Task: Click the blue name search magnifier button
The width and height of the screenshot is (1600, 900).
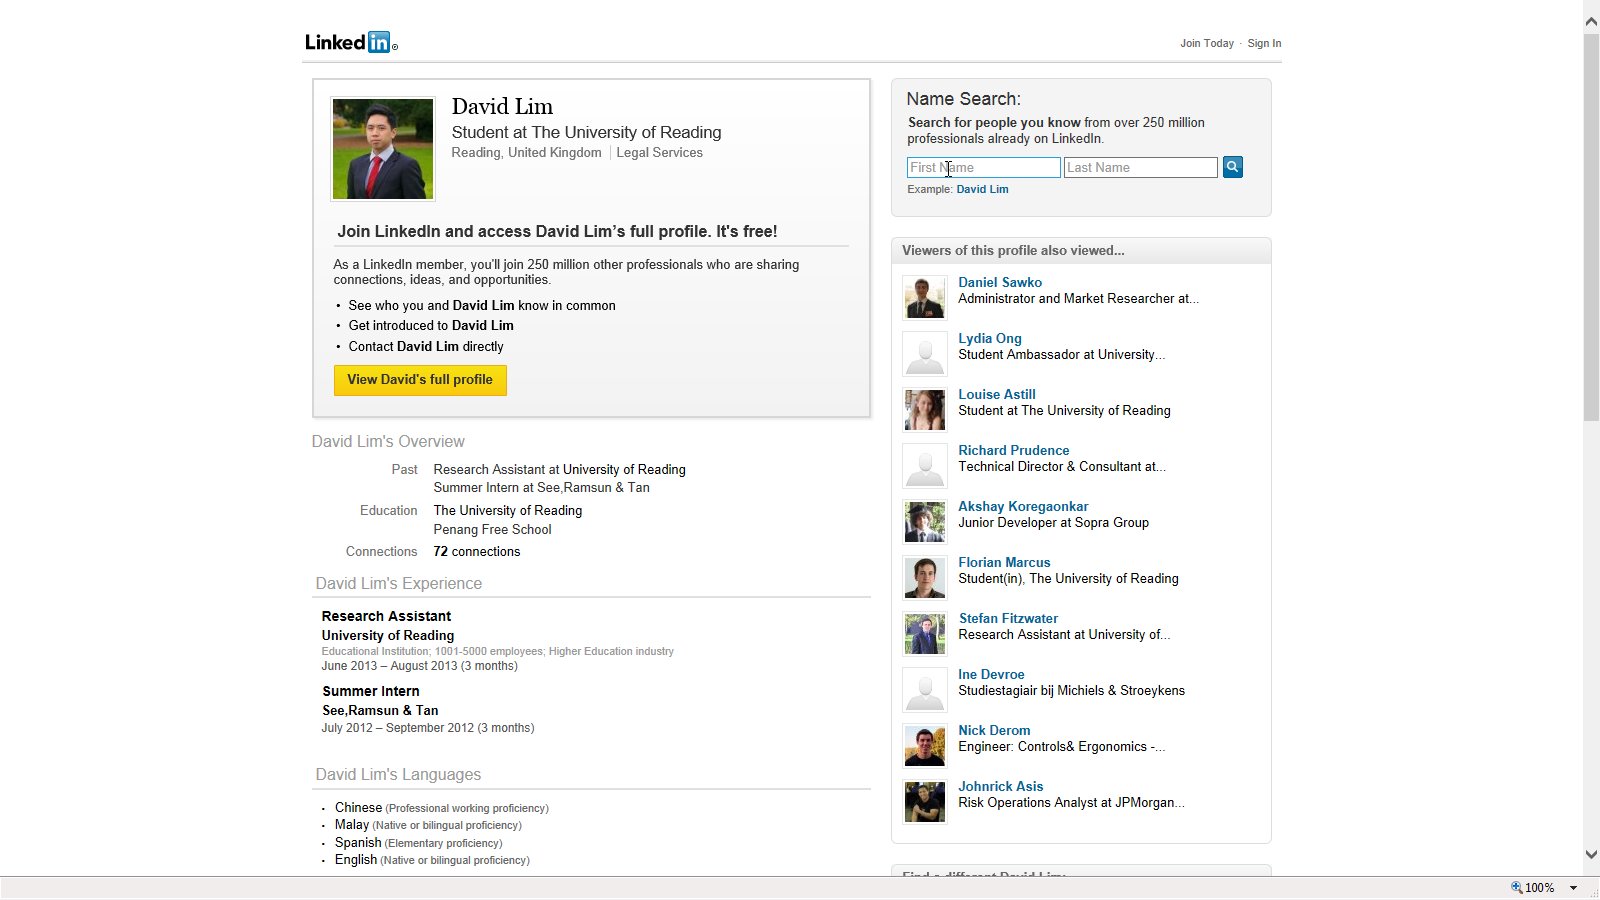Action: click(1232, 167)
